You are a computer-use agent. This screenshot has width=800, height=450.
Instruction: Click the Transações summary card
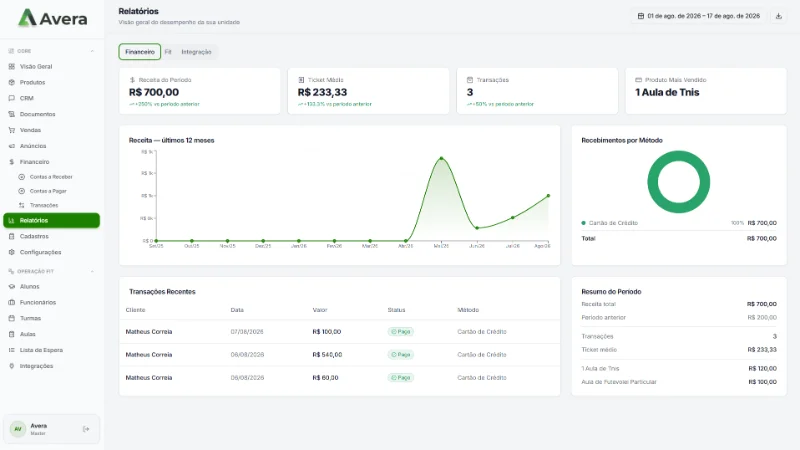(x=537, y=91)
